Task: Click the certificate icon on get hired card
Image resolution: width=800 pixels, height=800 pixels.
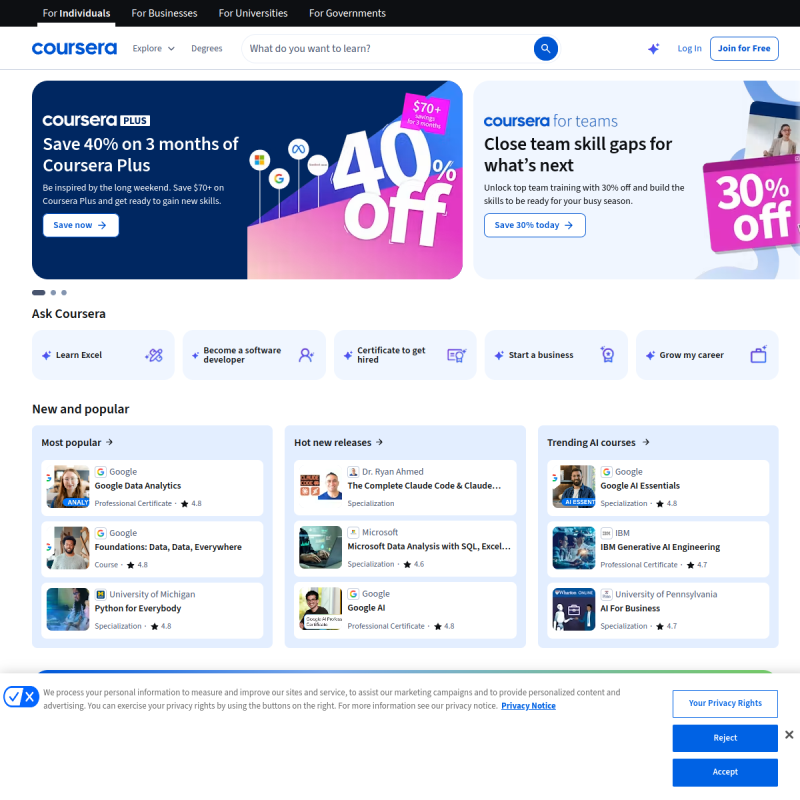Action: point(457,355)
